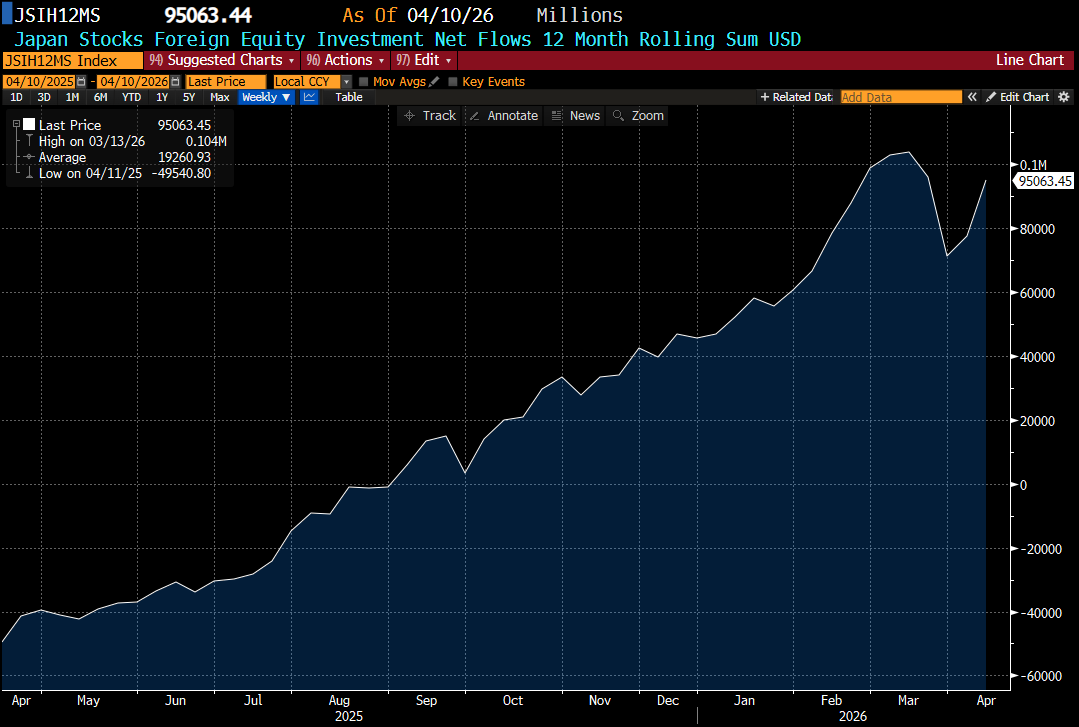1079x727 pixels.
Task: Expand the Local CCY currency dropdown
Action: pyautogui.click(x=346, y=81)
